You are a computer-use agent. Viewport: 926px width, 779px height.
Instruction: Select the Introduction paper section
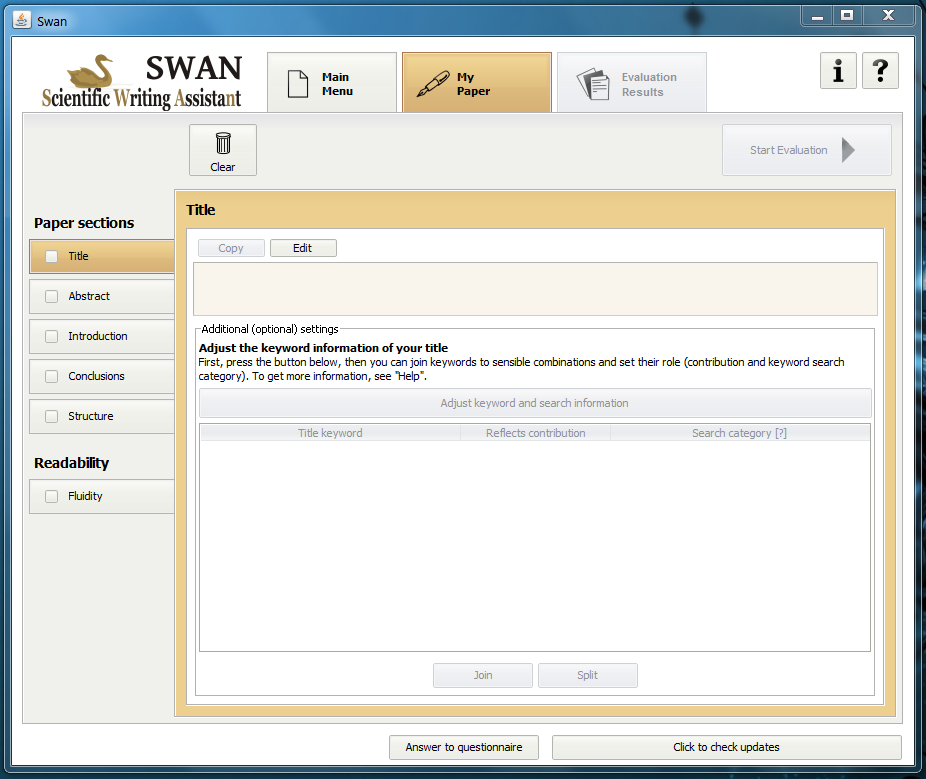click(102, 336)
